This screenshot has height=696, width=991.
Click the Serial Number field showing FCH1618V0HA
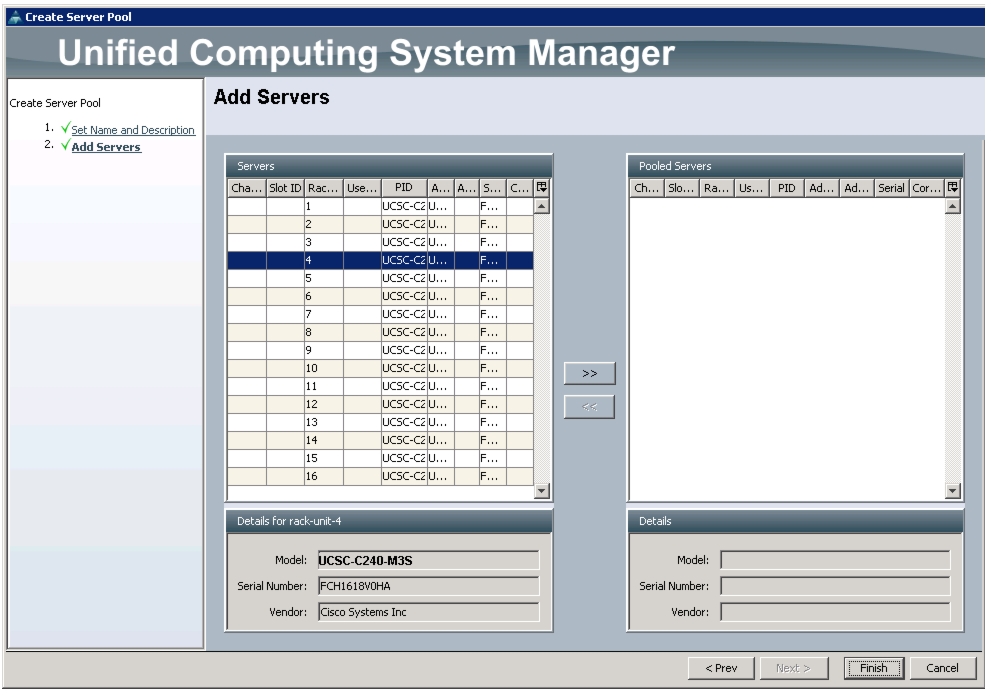[x=429, y=586]
